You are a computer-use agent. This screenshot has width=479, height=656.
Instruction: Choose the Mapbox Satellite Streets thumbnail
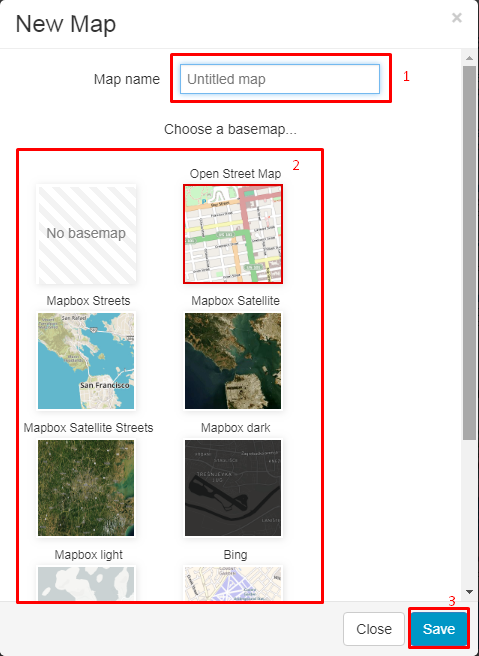86,488
